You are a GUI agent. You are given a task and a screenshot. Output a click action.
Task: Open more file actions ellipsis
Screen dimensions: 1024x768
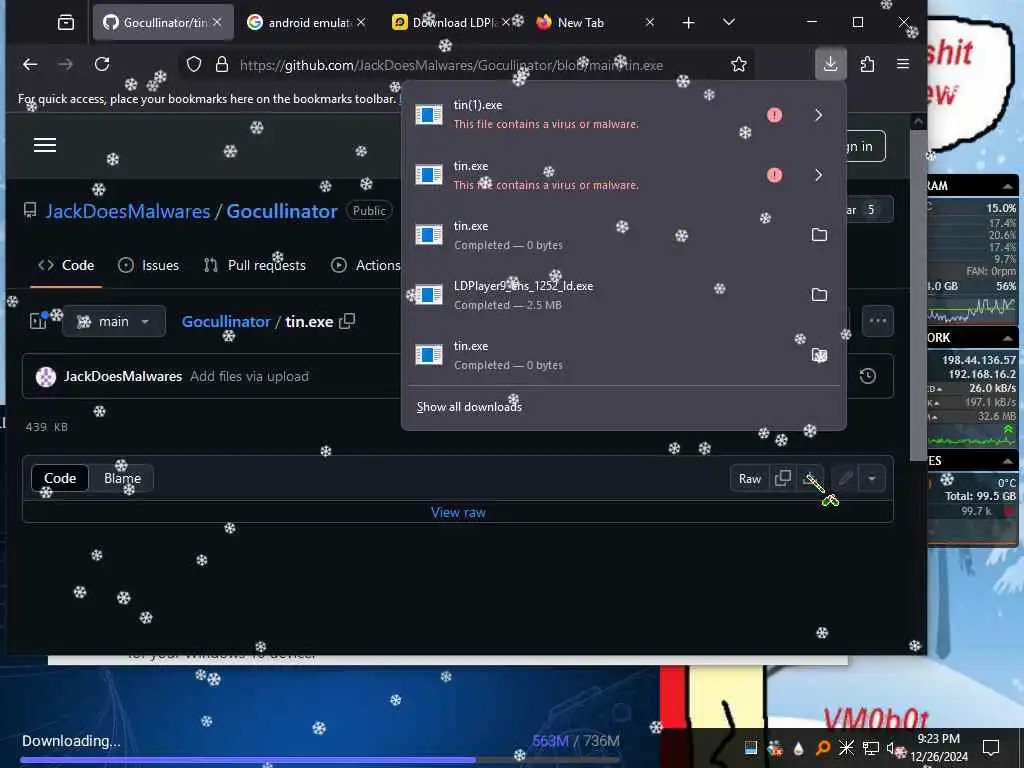pyautogui.click(x=878, y=321)
